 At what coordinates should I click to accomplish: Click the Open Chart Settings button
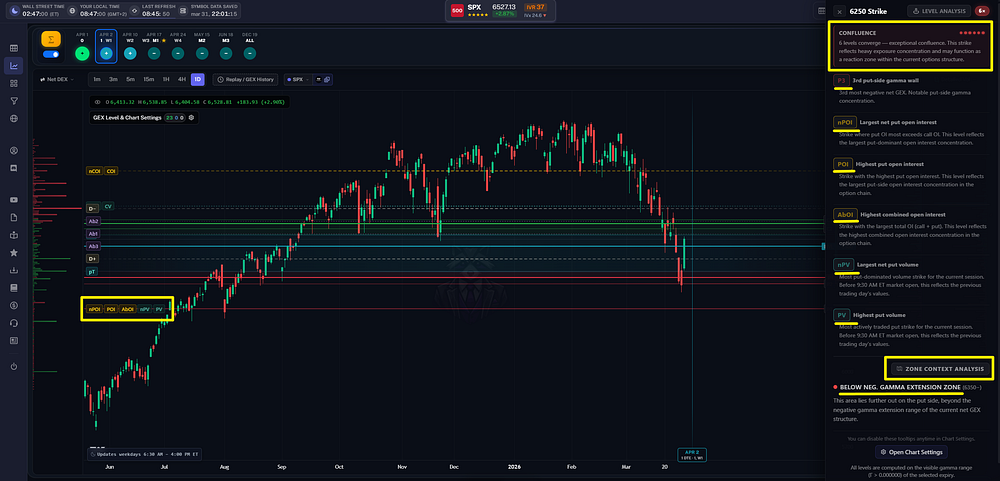click(x=911, y=452)
